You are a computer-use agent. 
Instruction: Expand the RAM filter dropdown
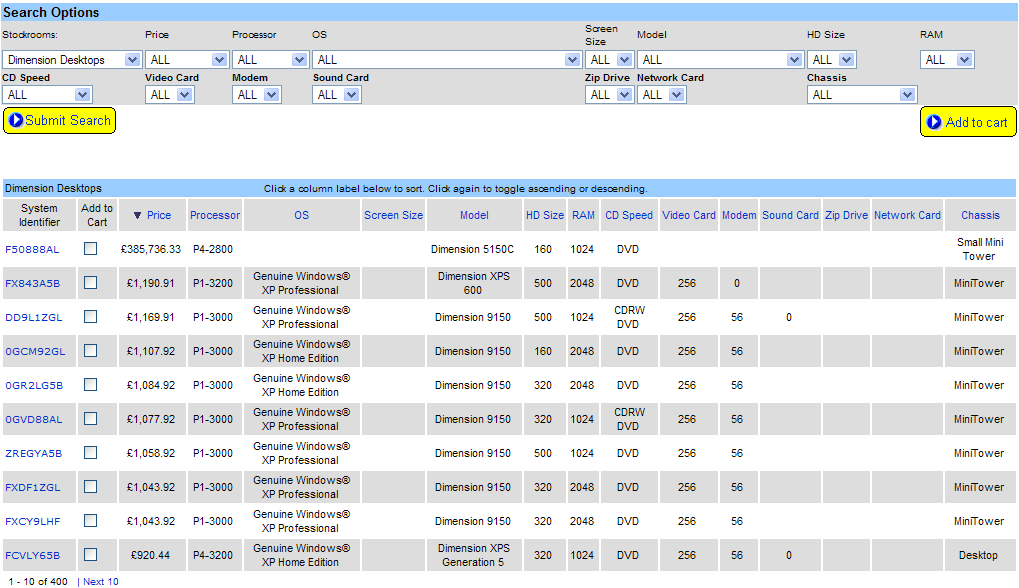(947, 60)
